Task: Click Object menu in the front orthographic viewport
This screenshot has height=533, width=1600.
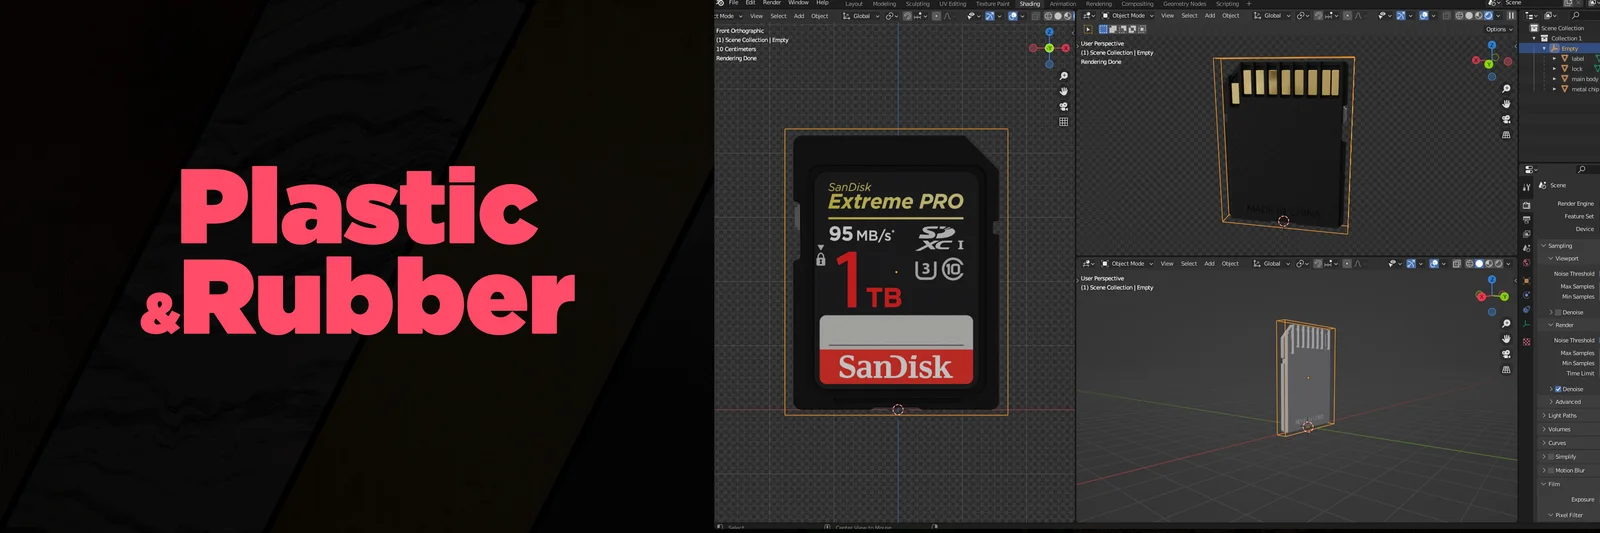Action: coord(820,16)
